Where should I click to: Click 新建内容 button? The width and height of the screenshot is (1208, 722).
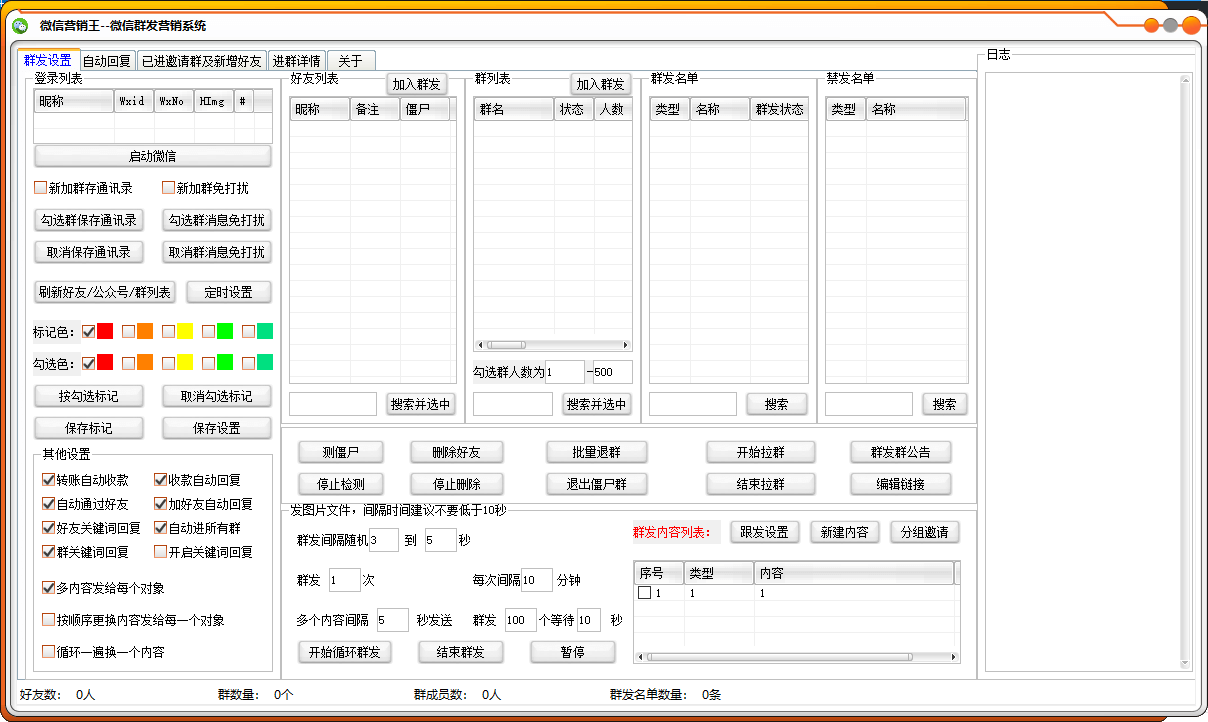(x=845, y=532)
